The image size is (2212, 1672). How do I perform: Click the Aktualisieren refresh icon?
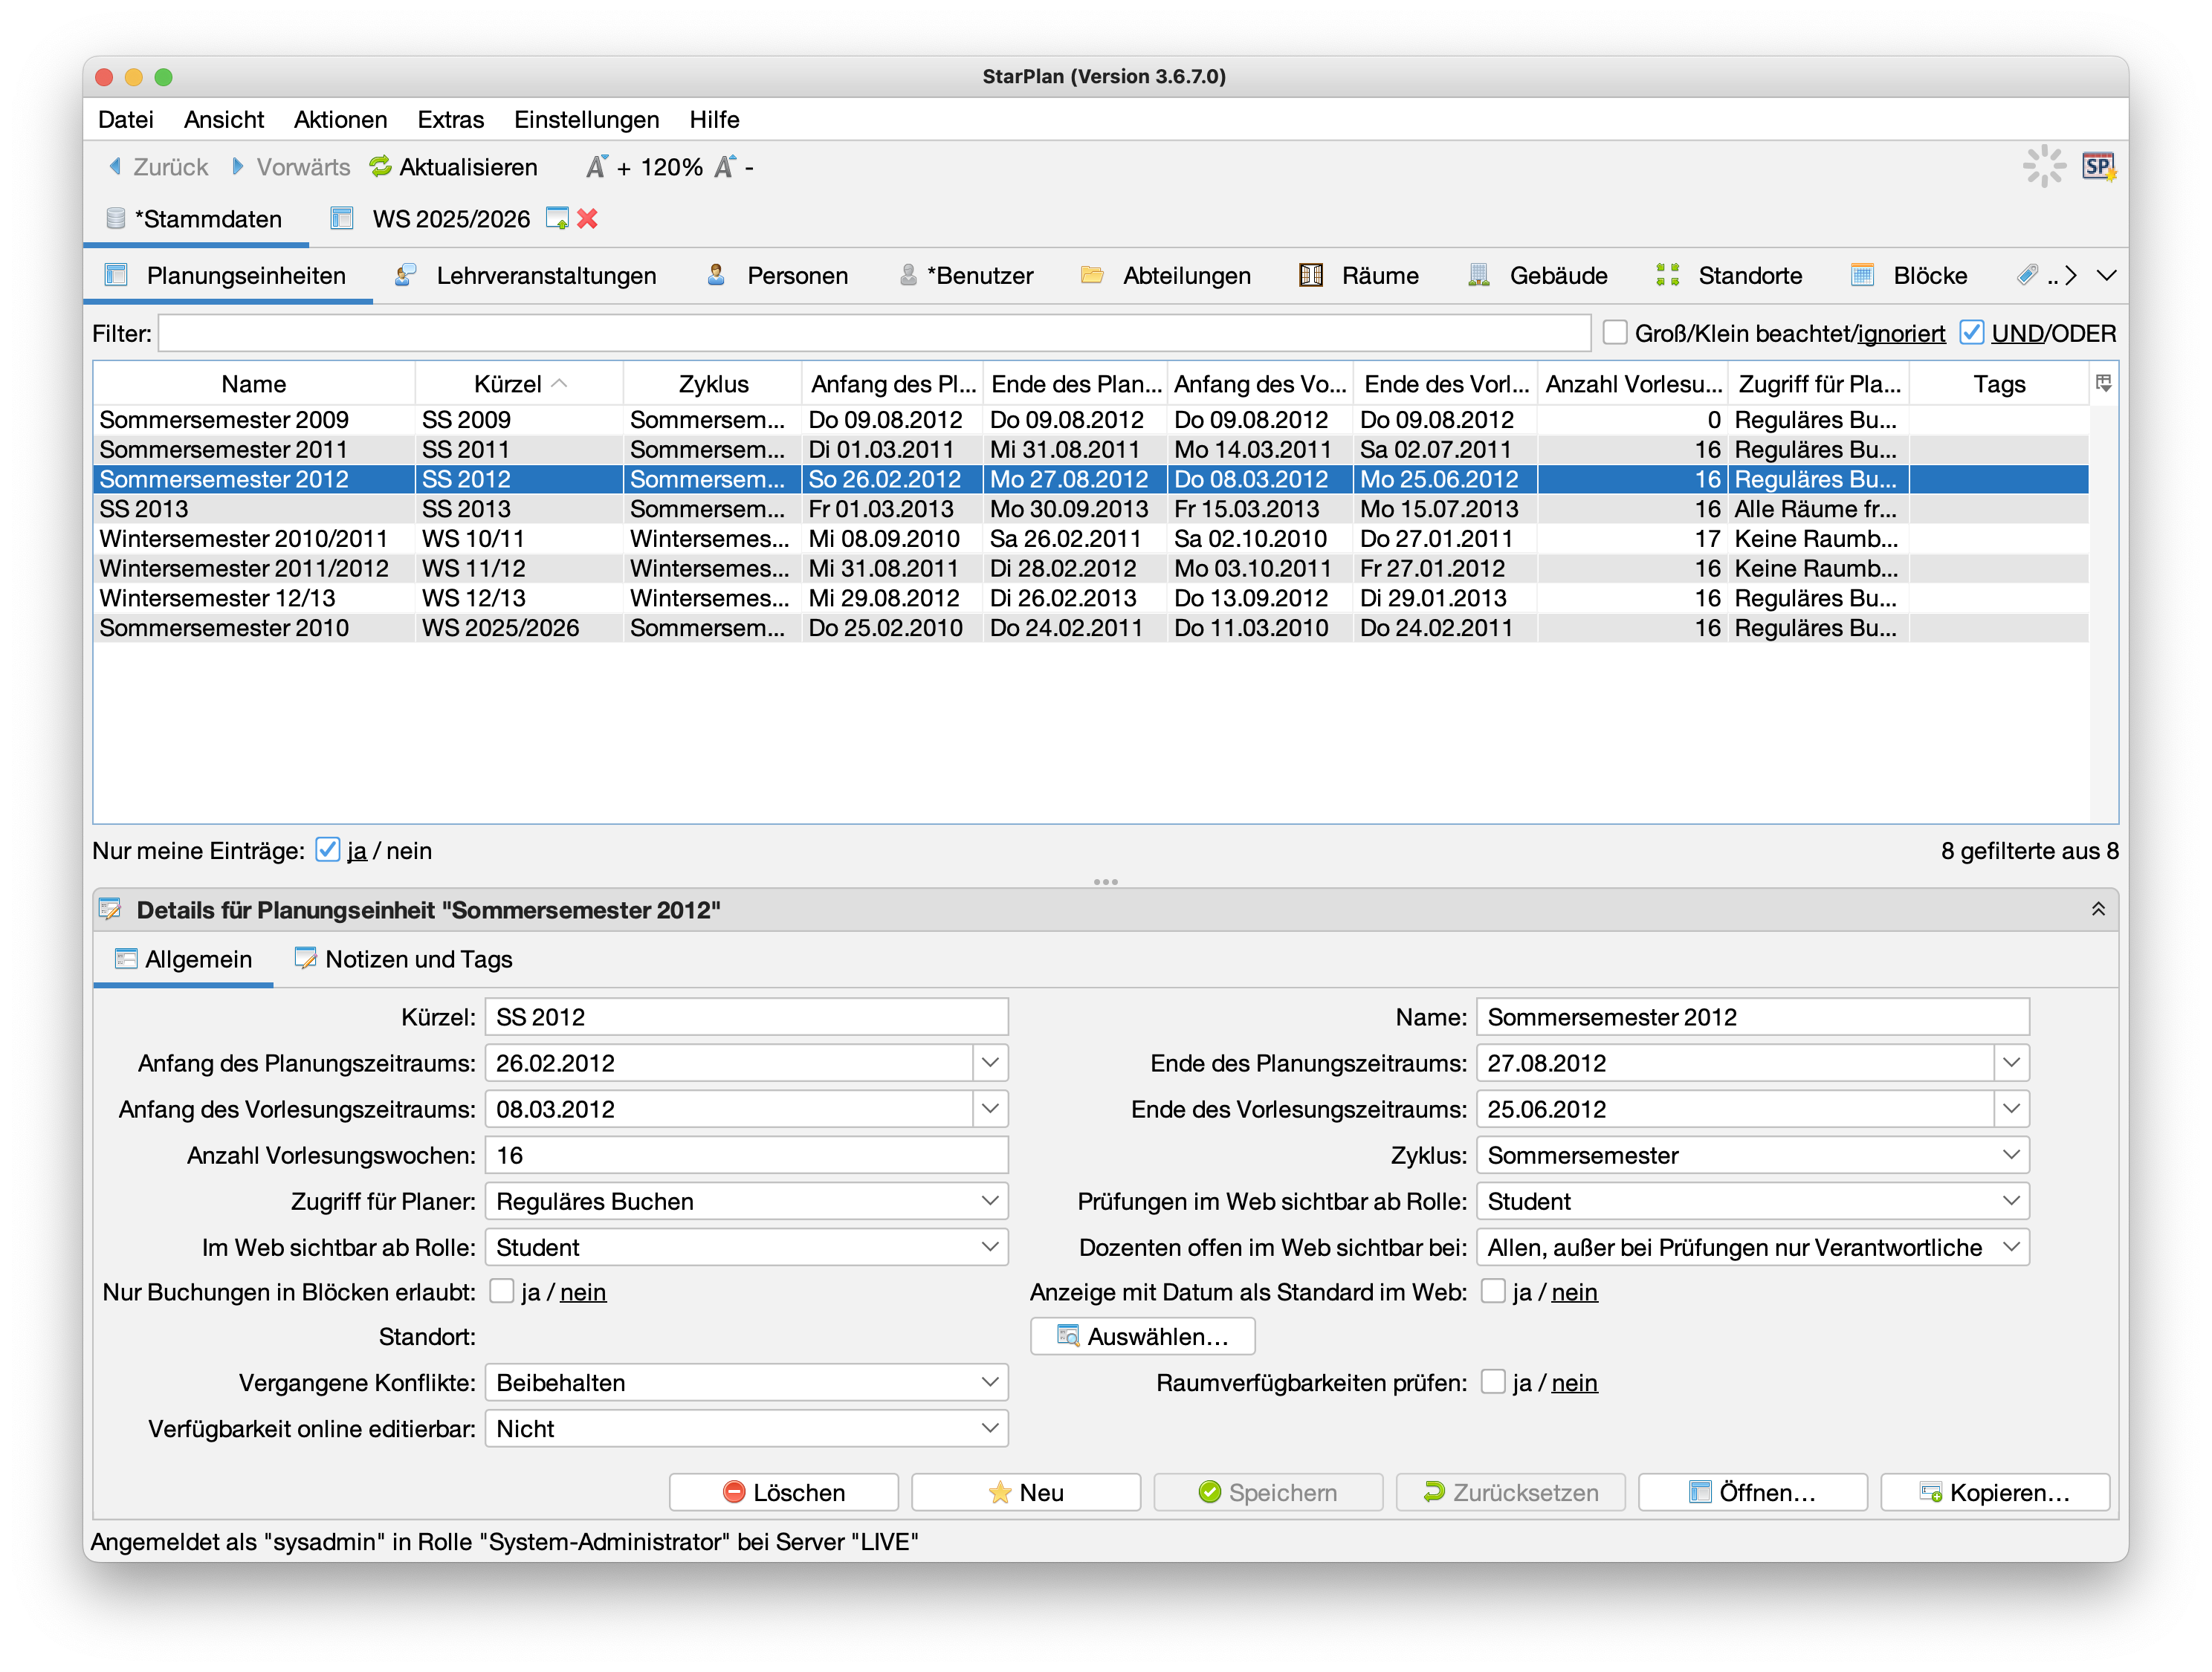[380, 167]
